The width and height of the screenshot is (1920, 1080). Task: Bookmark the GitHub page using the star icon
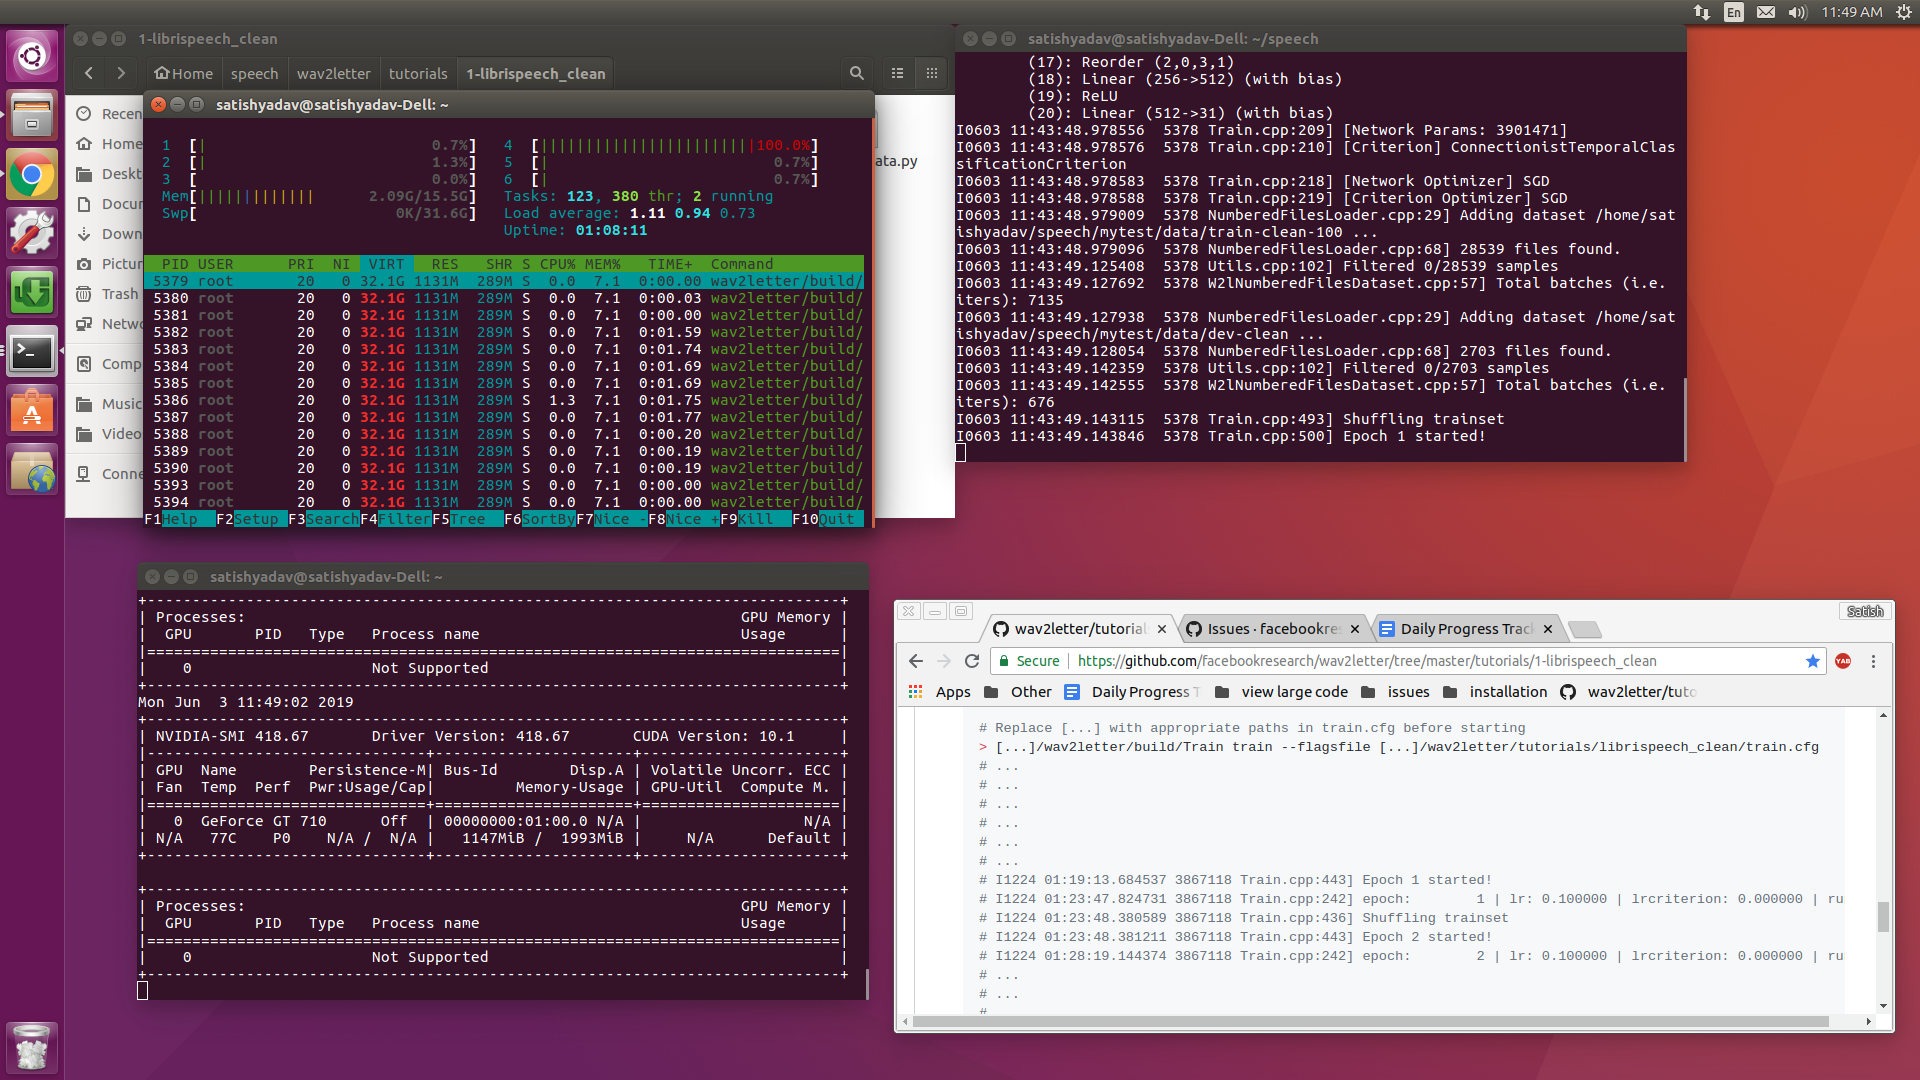coord(1813,661)
